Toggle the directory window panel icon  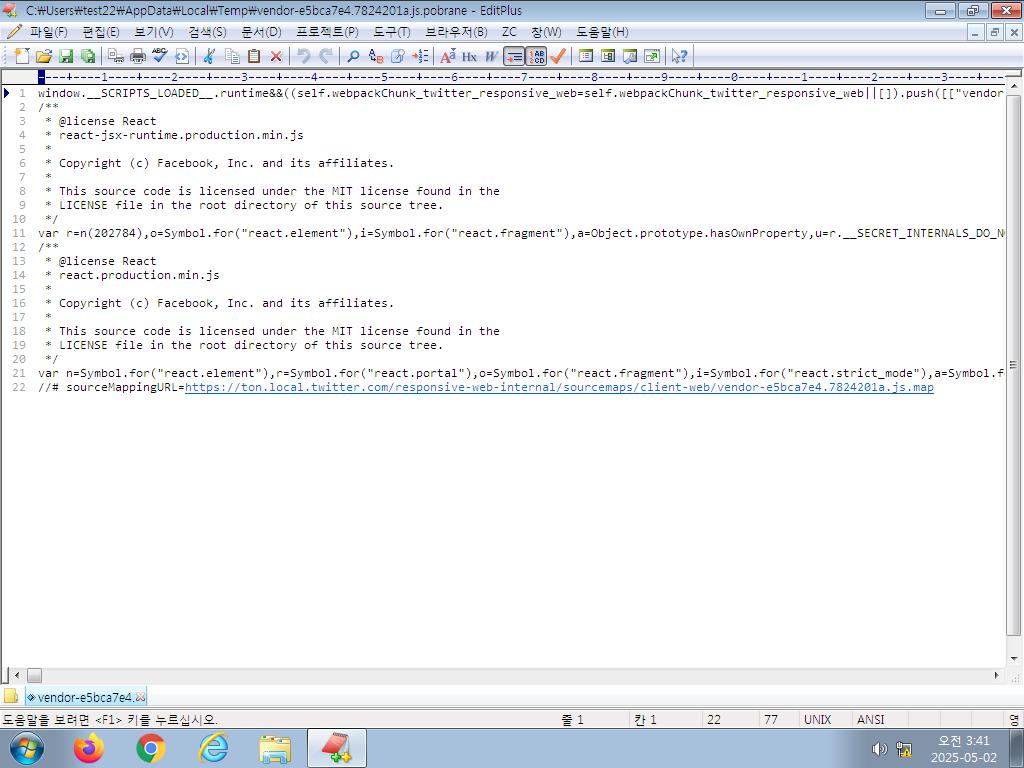pyautogui.click(x=586, y=56)
